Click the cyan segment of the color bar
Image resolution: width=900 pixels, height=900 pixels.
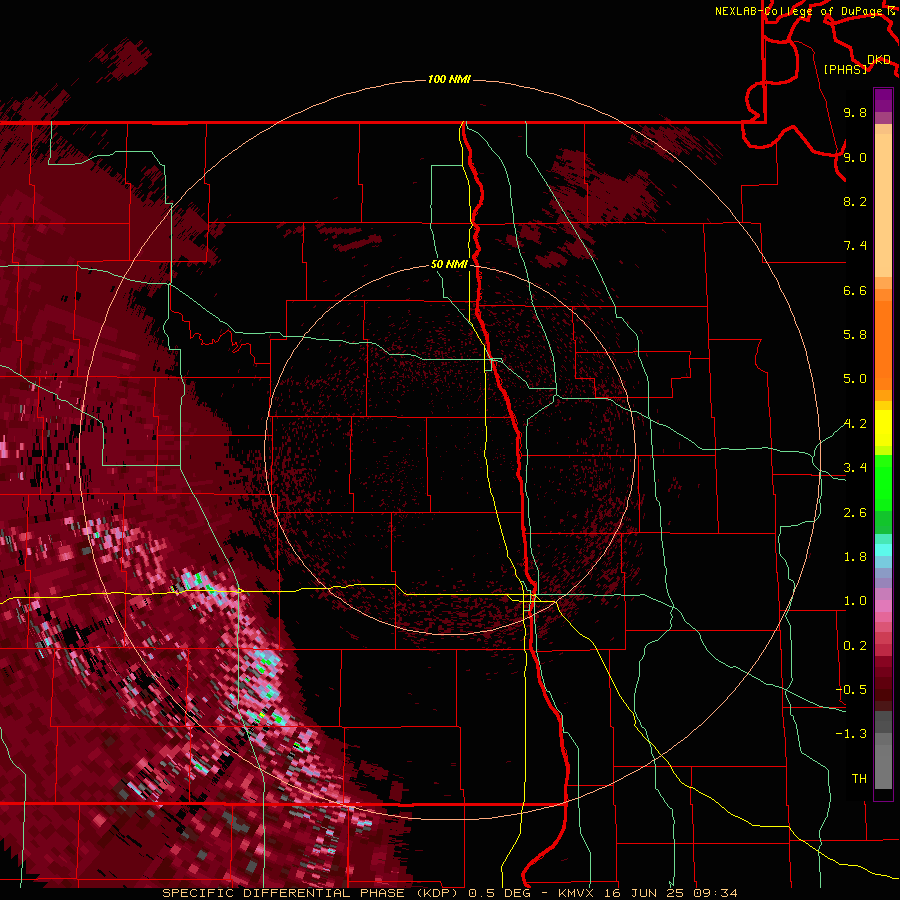tap(883, 550)
